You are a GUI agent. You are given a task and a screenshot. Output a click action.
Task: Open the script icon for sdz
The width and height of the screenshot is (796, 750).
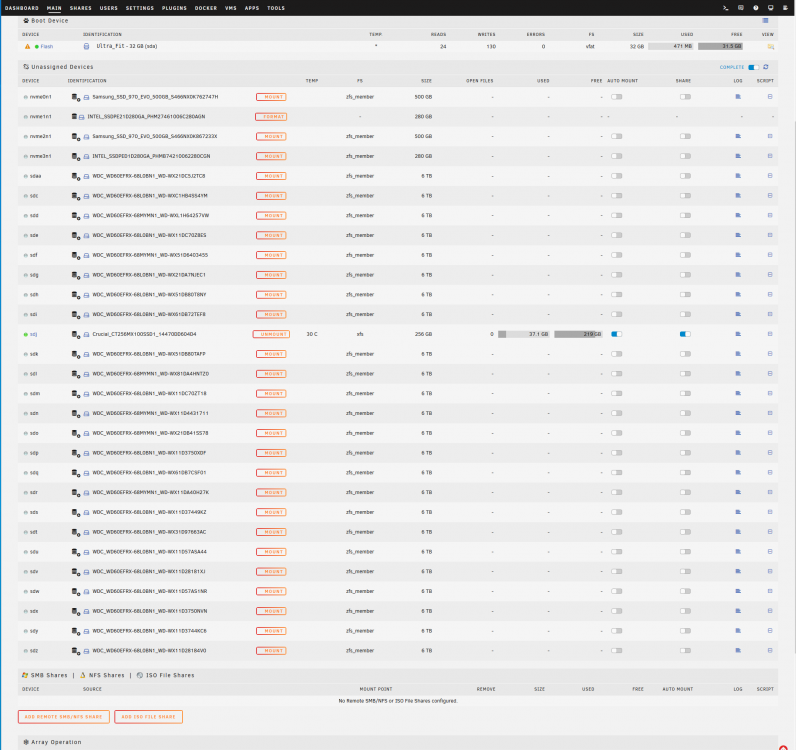pos(770,650)
